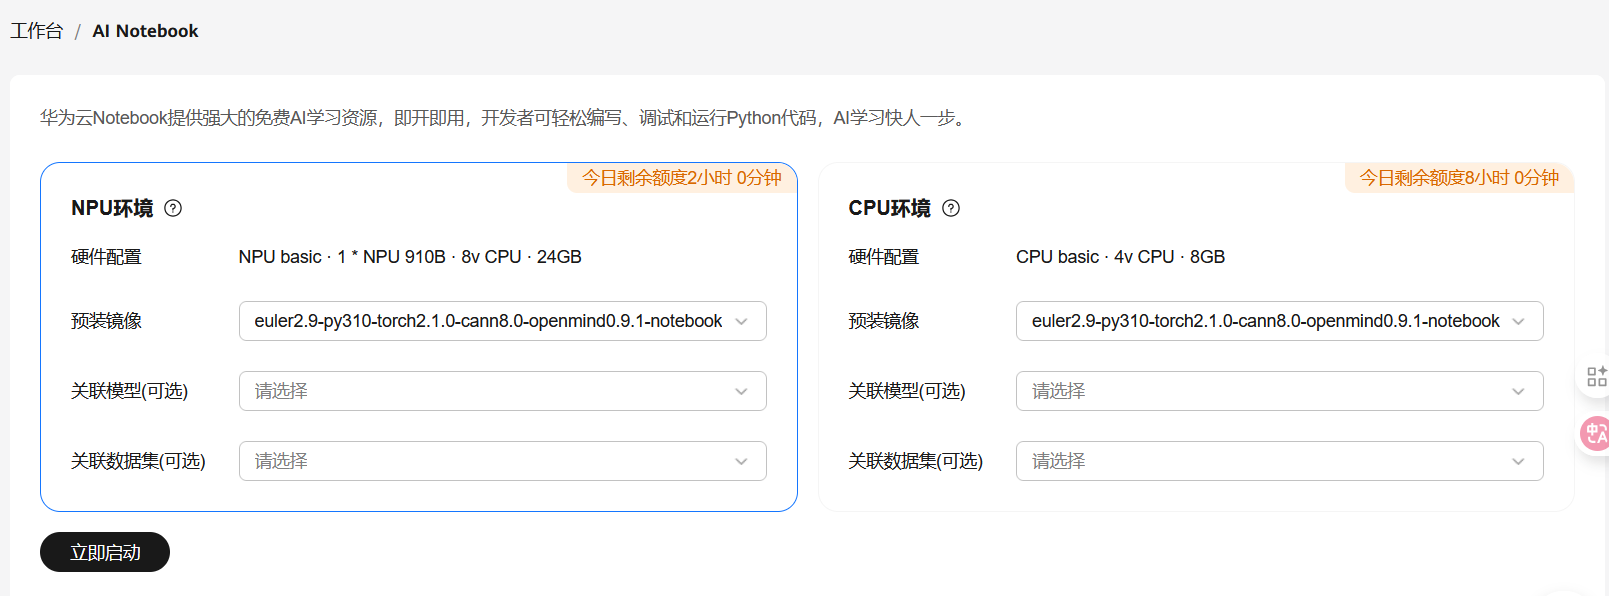Click the help icon beside CPU环境
Screen dimensions: 1609x596
click(951, 208)
